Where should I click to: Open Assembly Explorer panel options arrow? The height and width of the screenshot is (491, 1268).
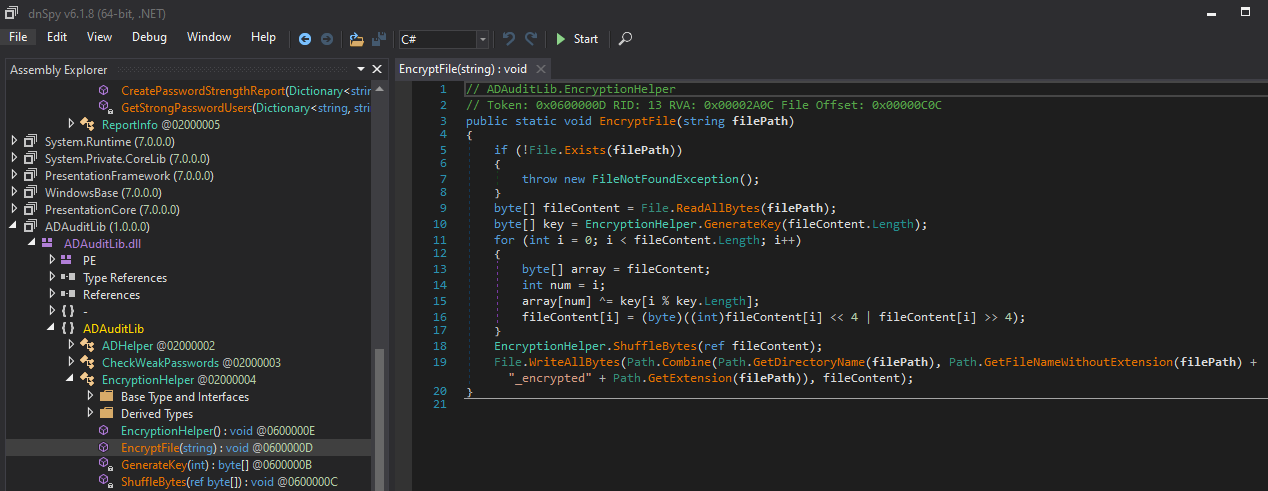coord(361,69)
